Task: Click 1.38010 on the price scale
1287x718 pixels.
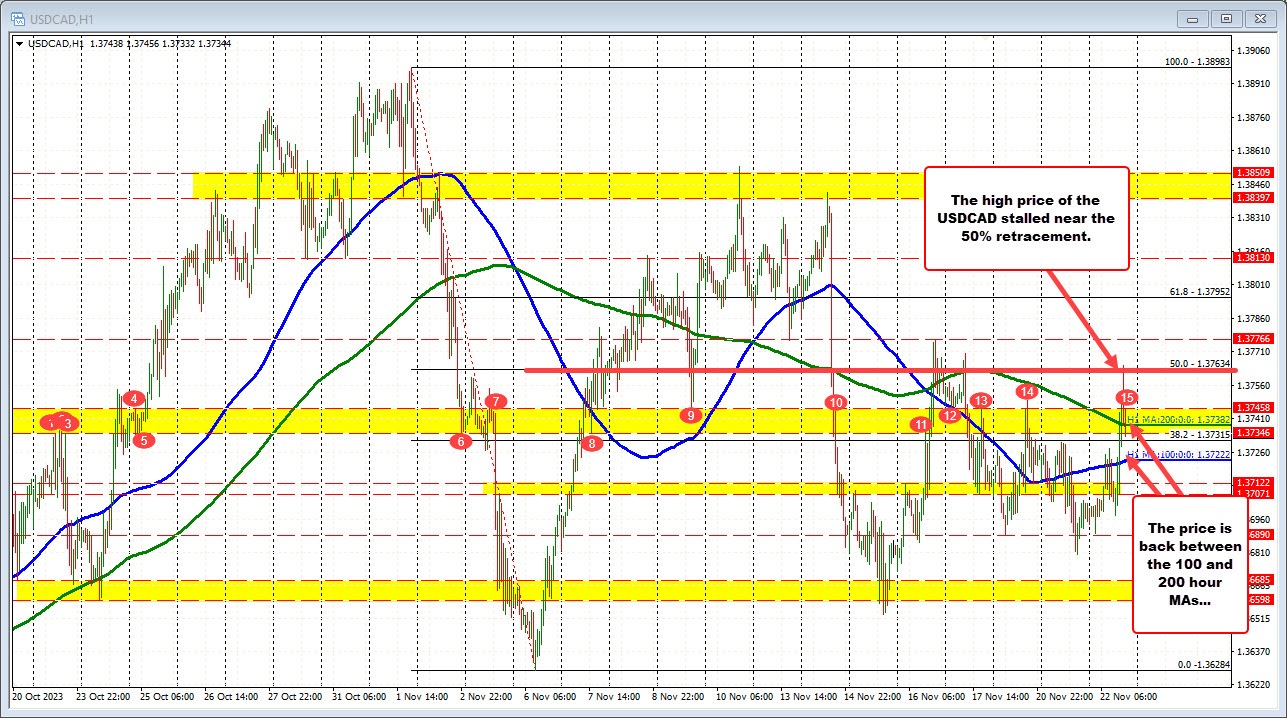Action: pyautogui.click(x=1255, y=284)
